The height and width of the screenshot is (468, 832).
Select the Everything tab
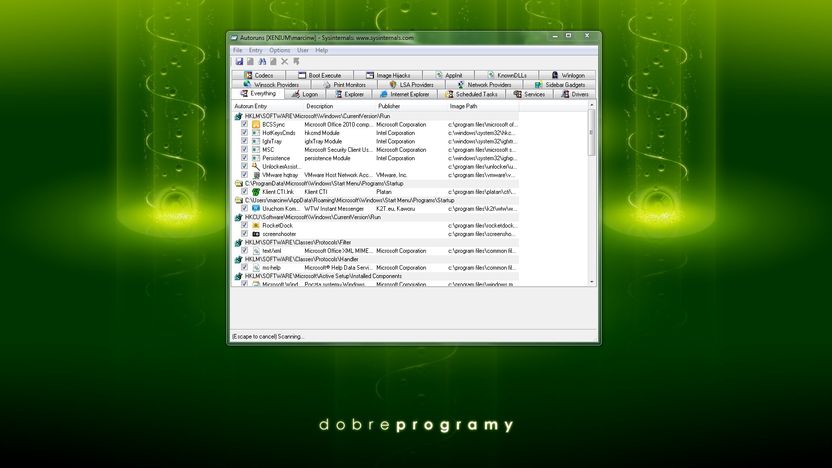[258, 94]
